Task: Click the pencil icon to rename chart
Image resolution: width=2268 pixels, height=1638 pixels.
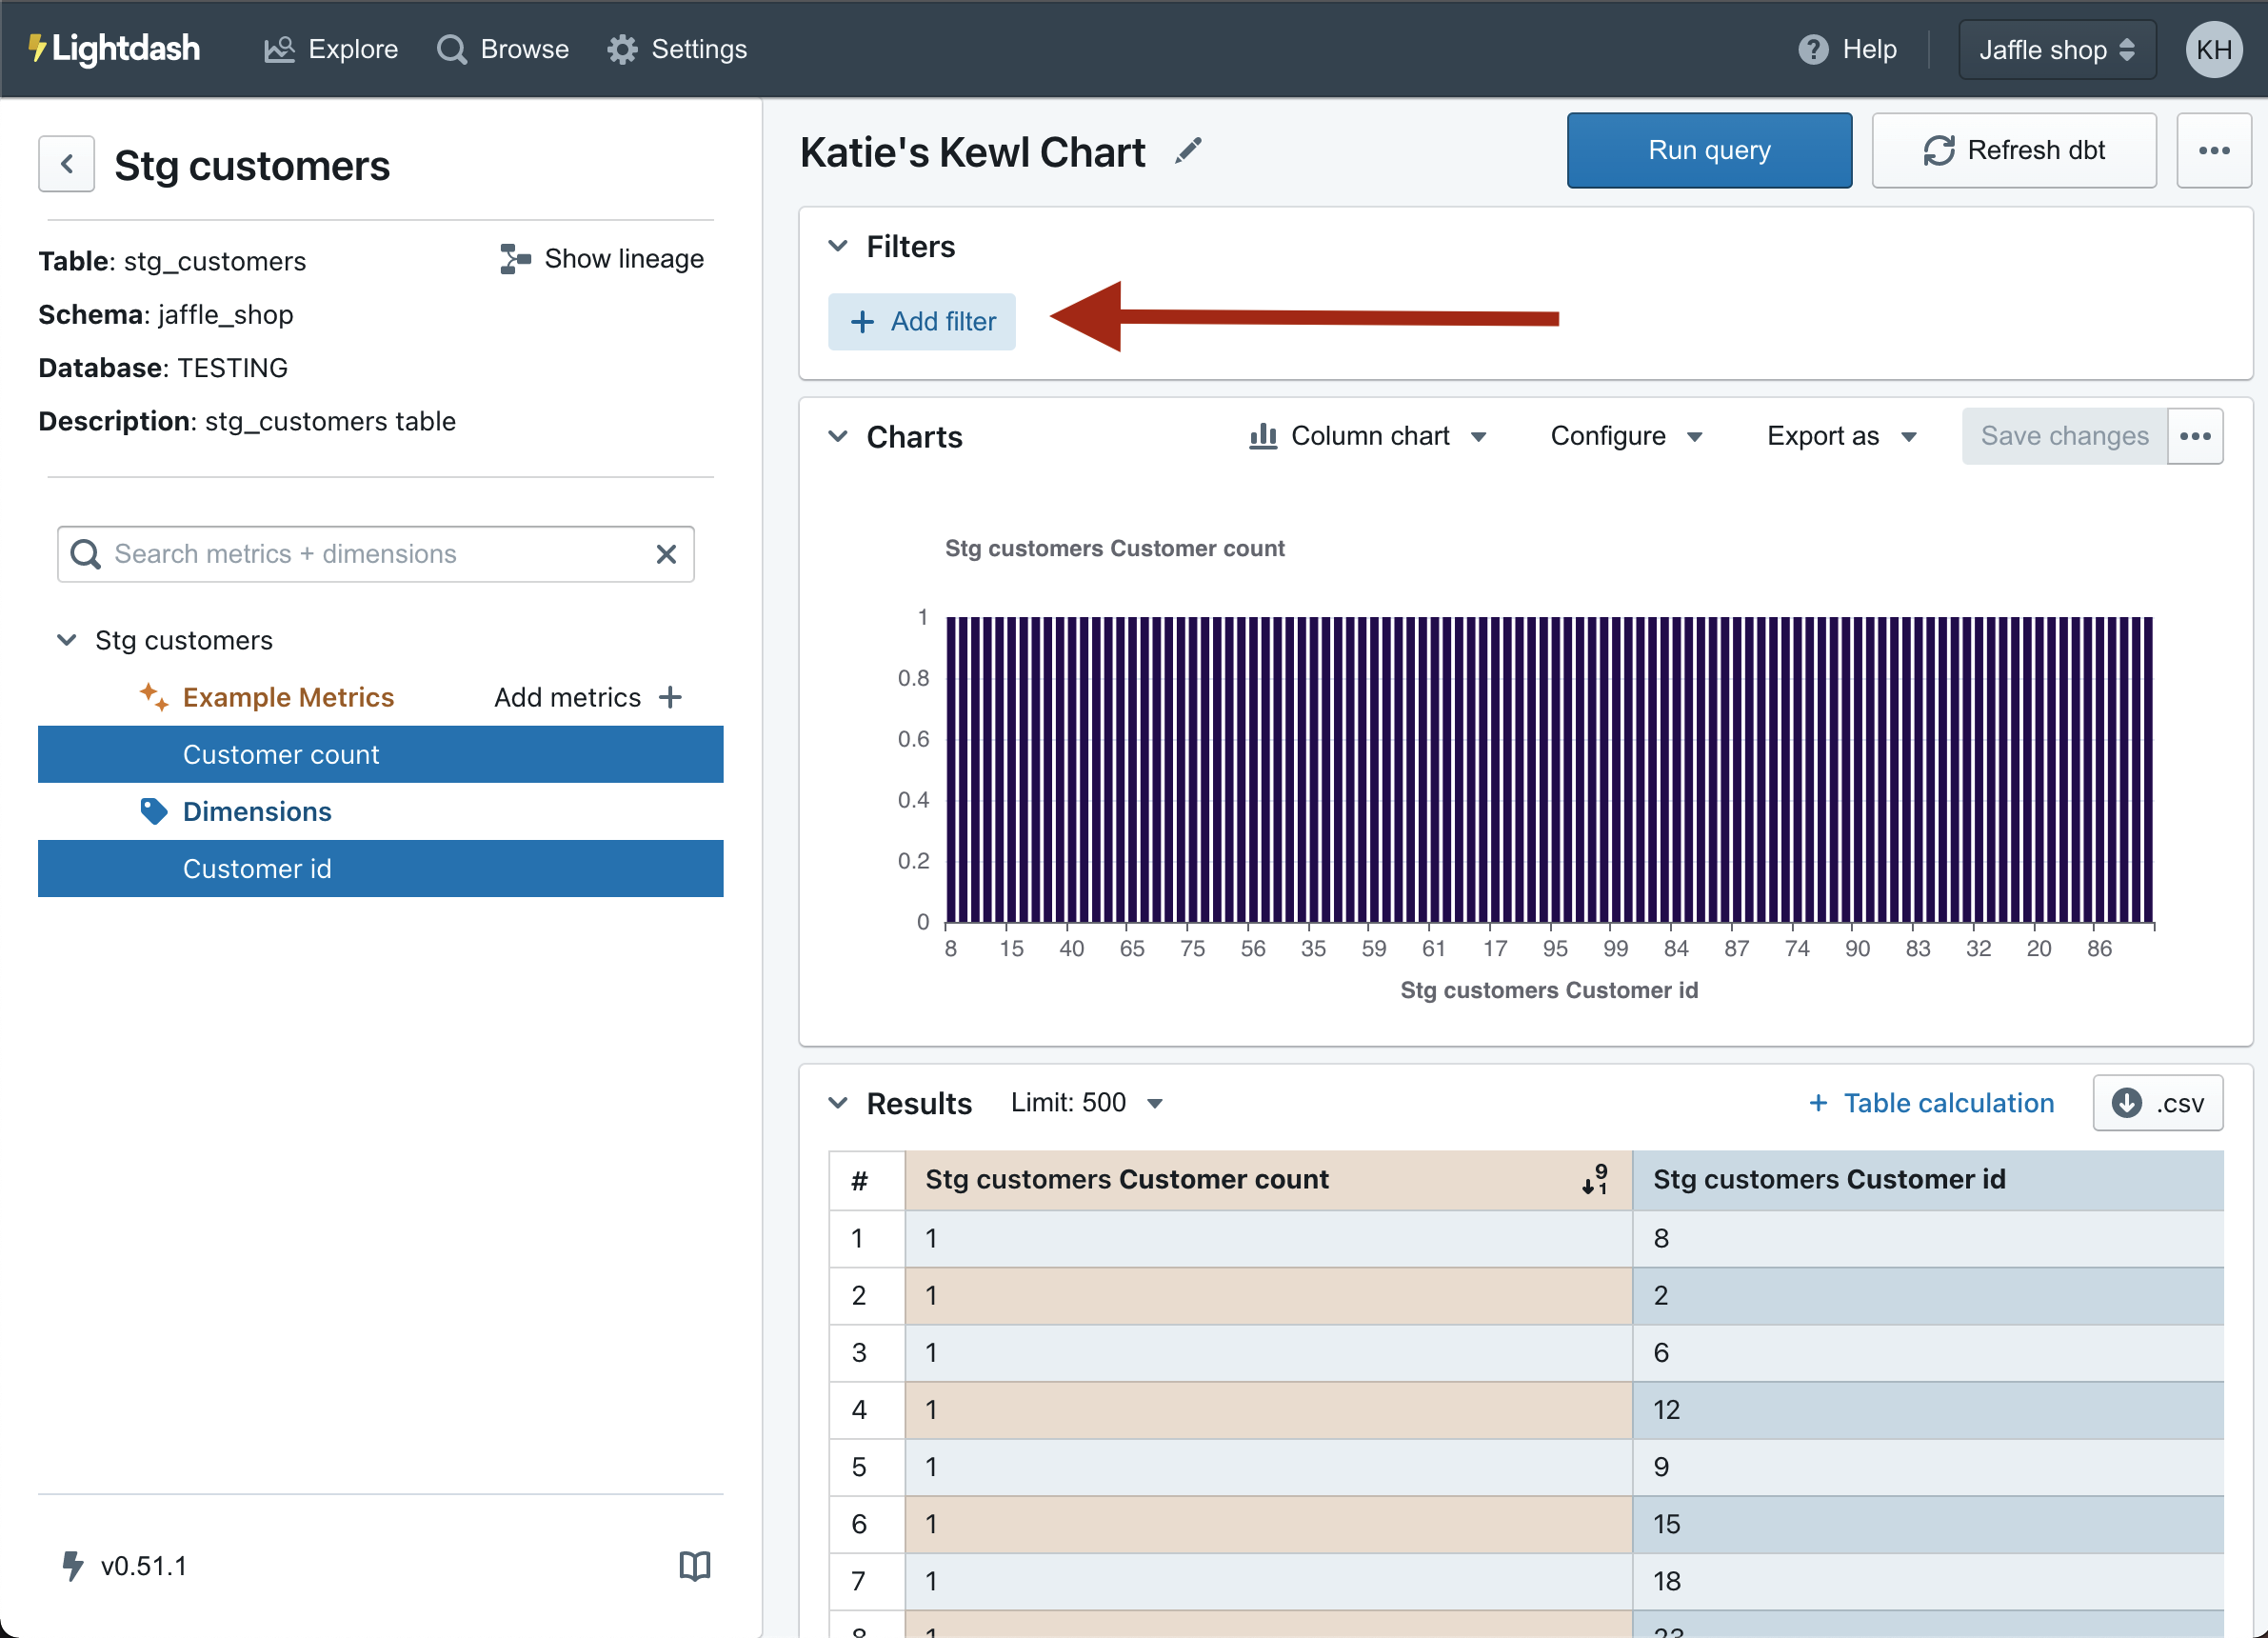Action: point(1188,151)
